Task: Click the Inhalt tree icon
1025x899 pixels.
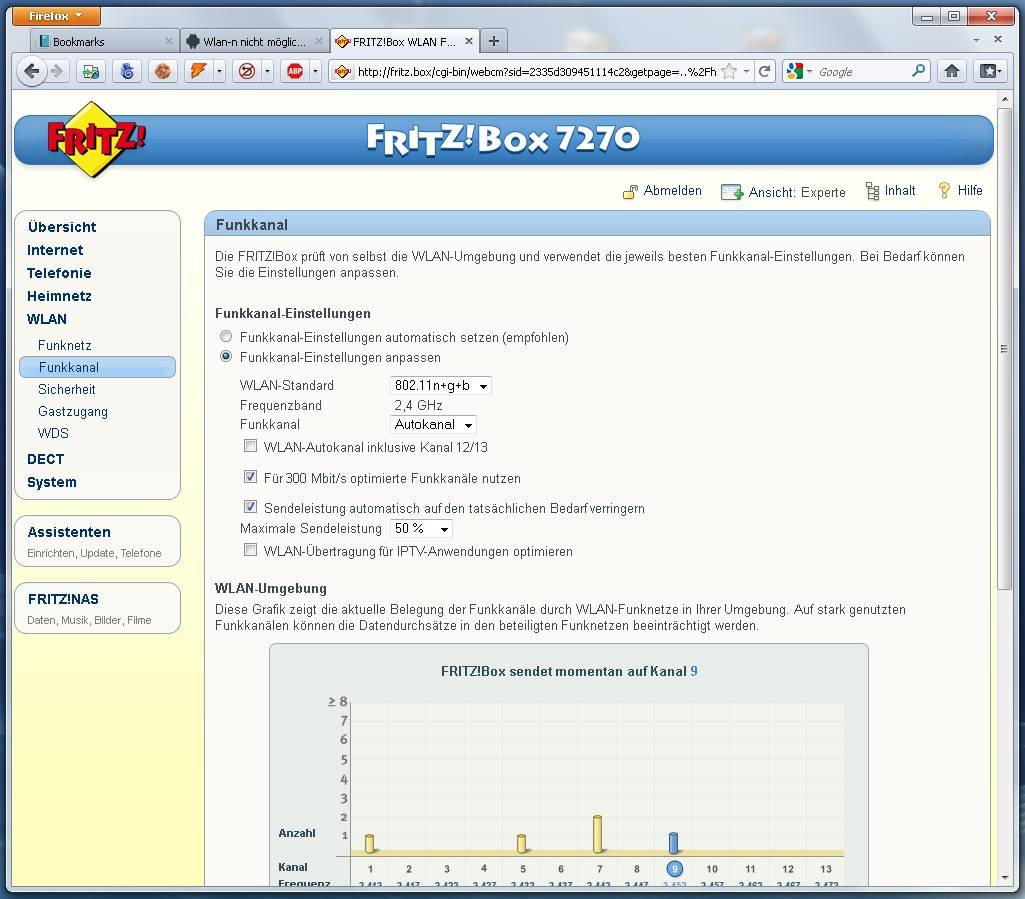Action: 872,191
